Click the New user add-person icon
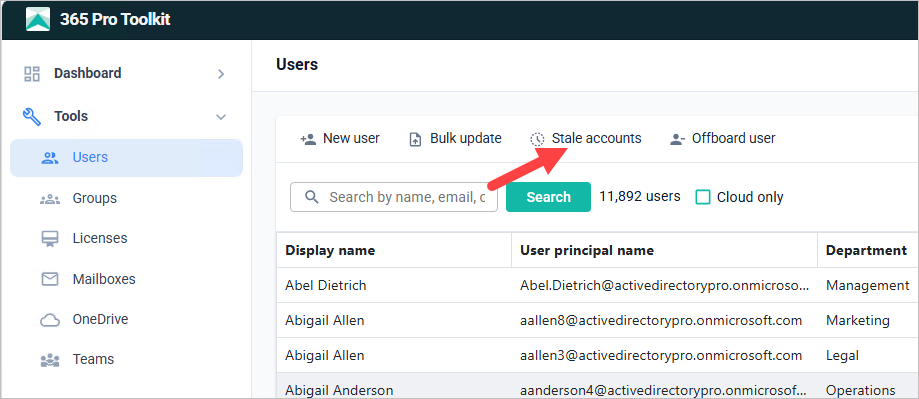The width and height of the screenshot is (919, 399). click(x=308, y=139)
